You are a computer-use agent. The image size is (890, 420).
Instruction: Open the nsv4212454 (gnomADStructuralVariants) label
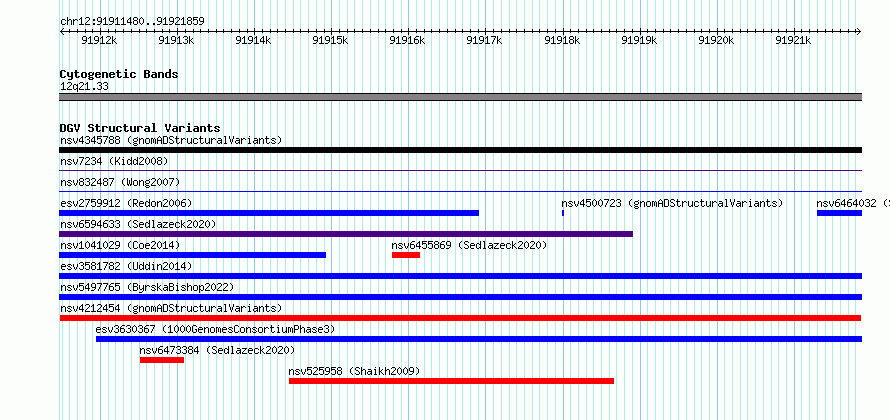171,308
